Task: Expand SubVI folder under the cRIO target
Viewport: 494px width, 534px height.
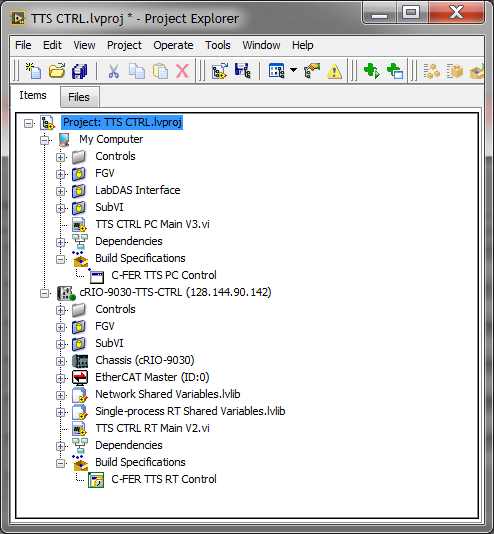Action: (x=61, y=344)
